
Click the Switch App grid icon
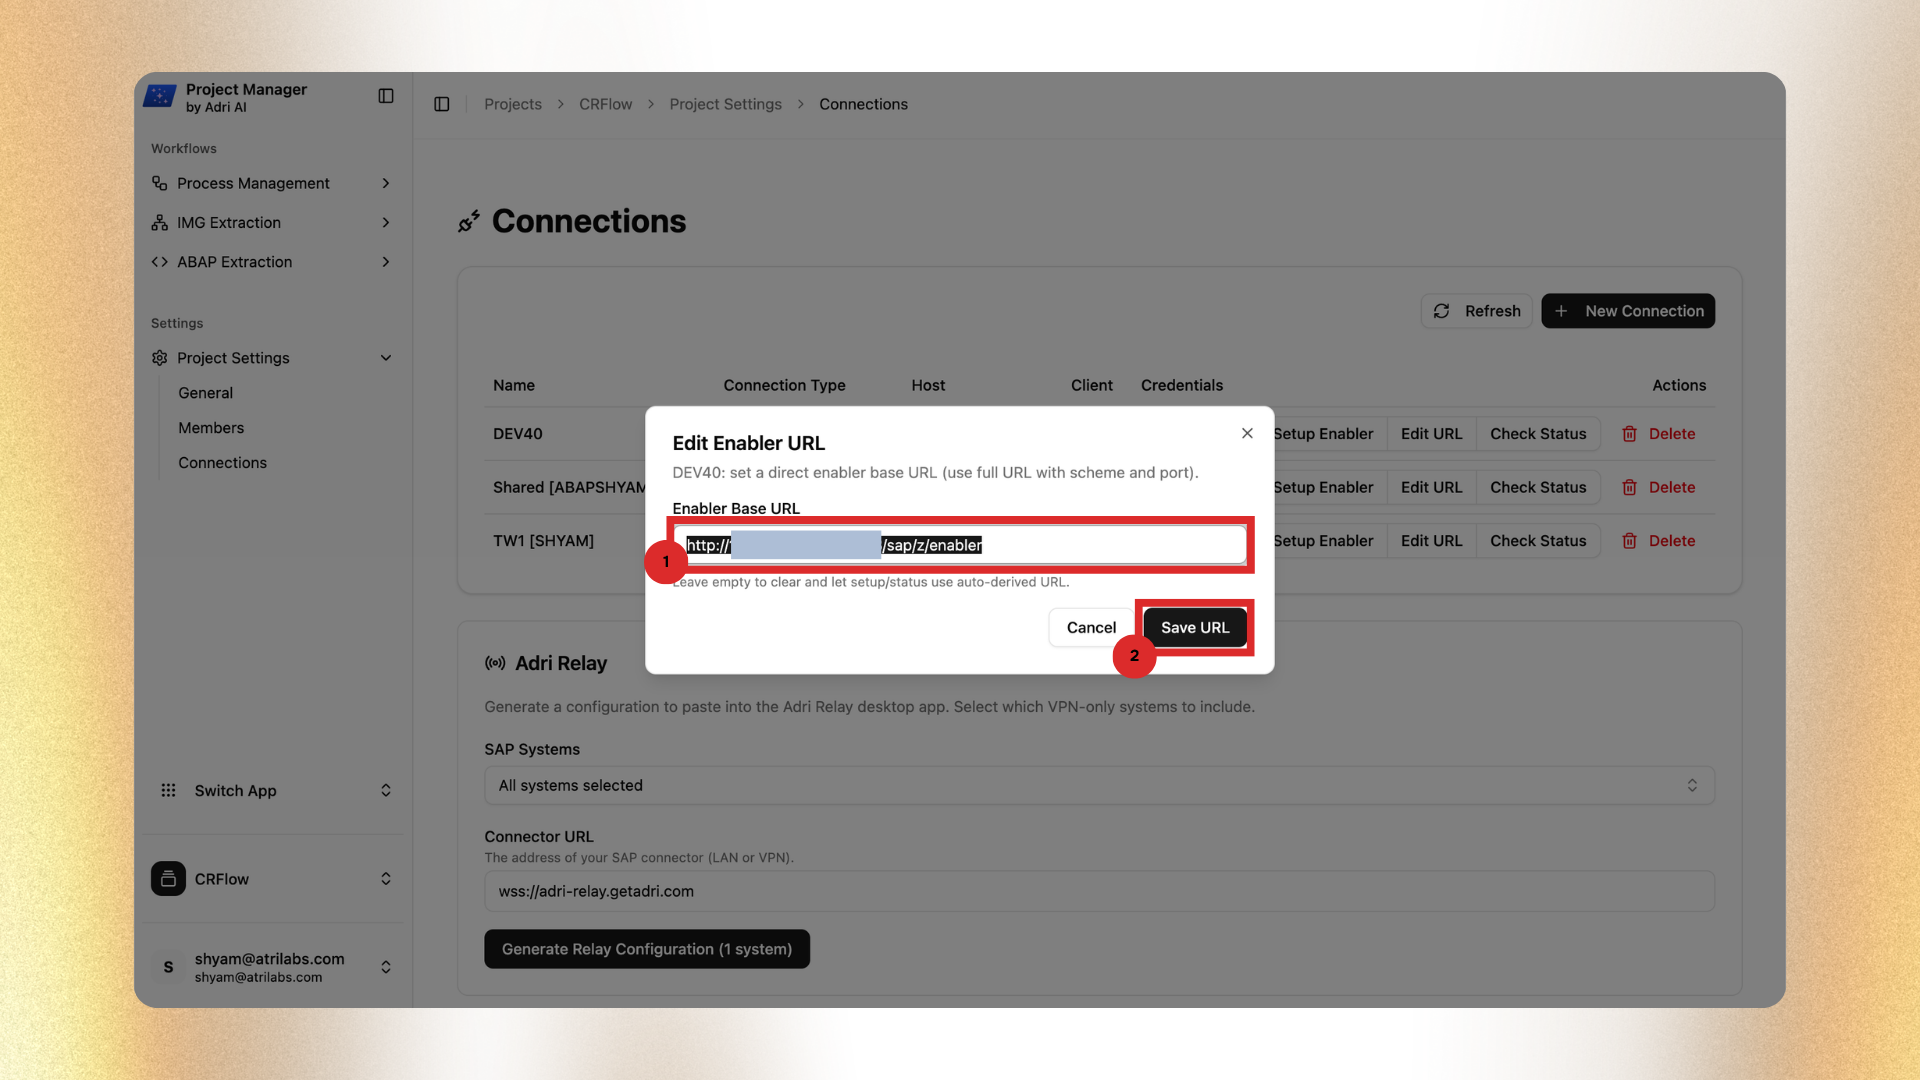pos(169,790)
